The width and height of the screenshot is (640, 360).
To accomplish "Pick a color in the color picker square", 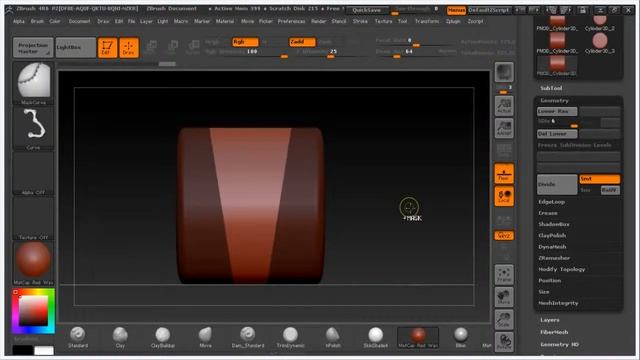I will (x=33, y=311).
